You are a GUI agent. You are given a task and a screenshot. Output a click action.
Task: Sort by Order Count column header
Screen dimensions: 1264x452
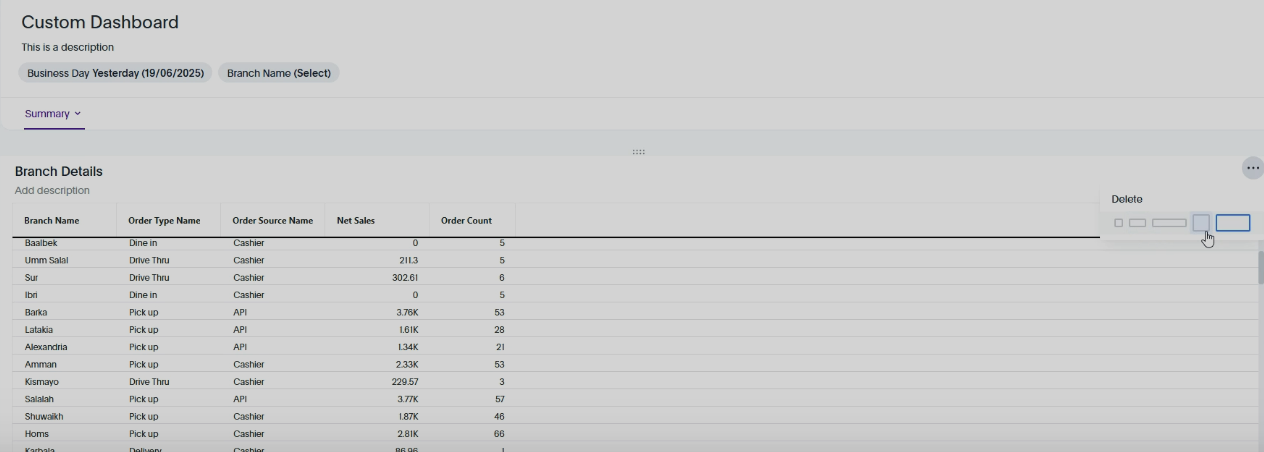pos(466,220)
